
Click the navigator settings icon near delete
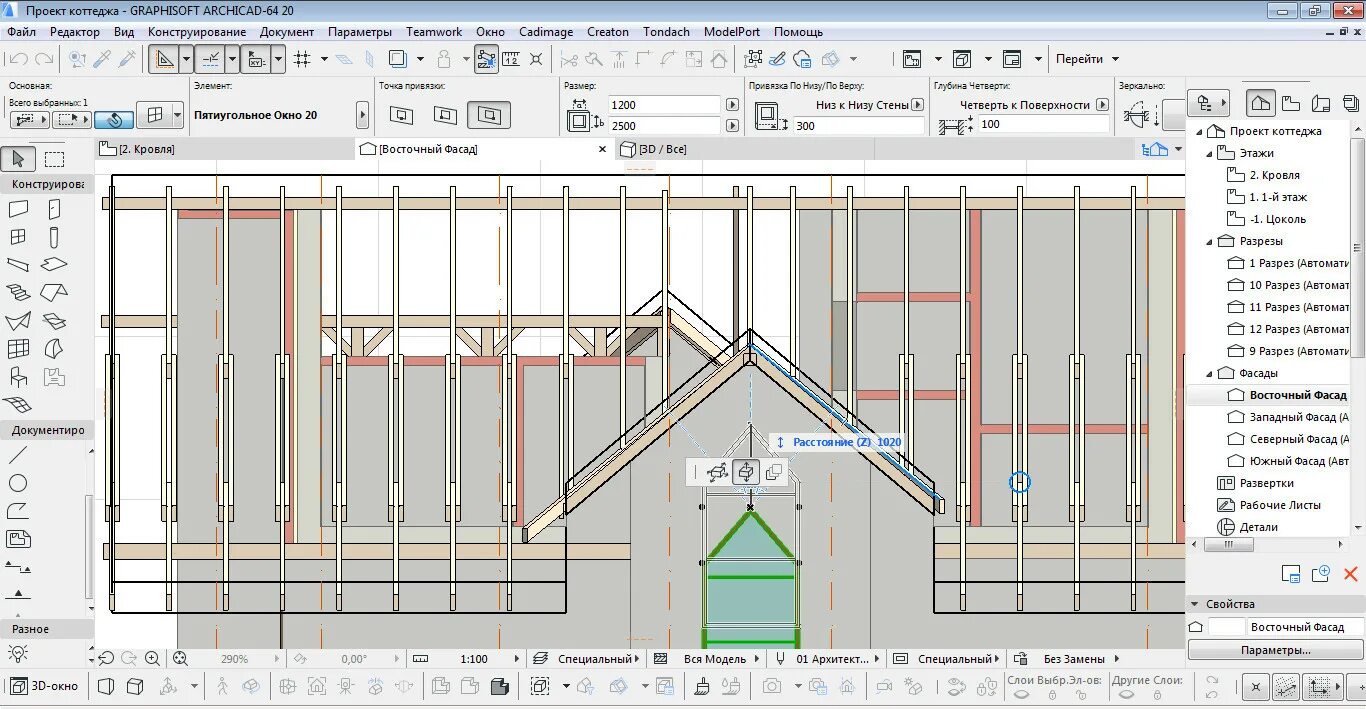(1291, 574)
